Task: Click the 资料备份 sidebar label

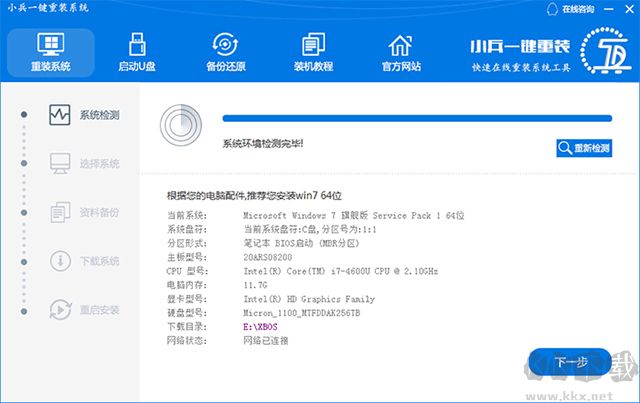Action: (99, 212)
